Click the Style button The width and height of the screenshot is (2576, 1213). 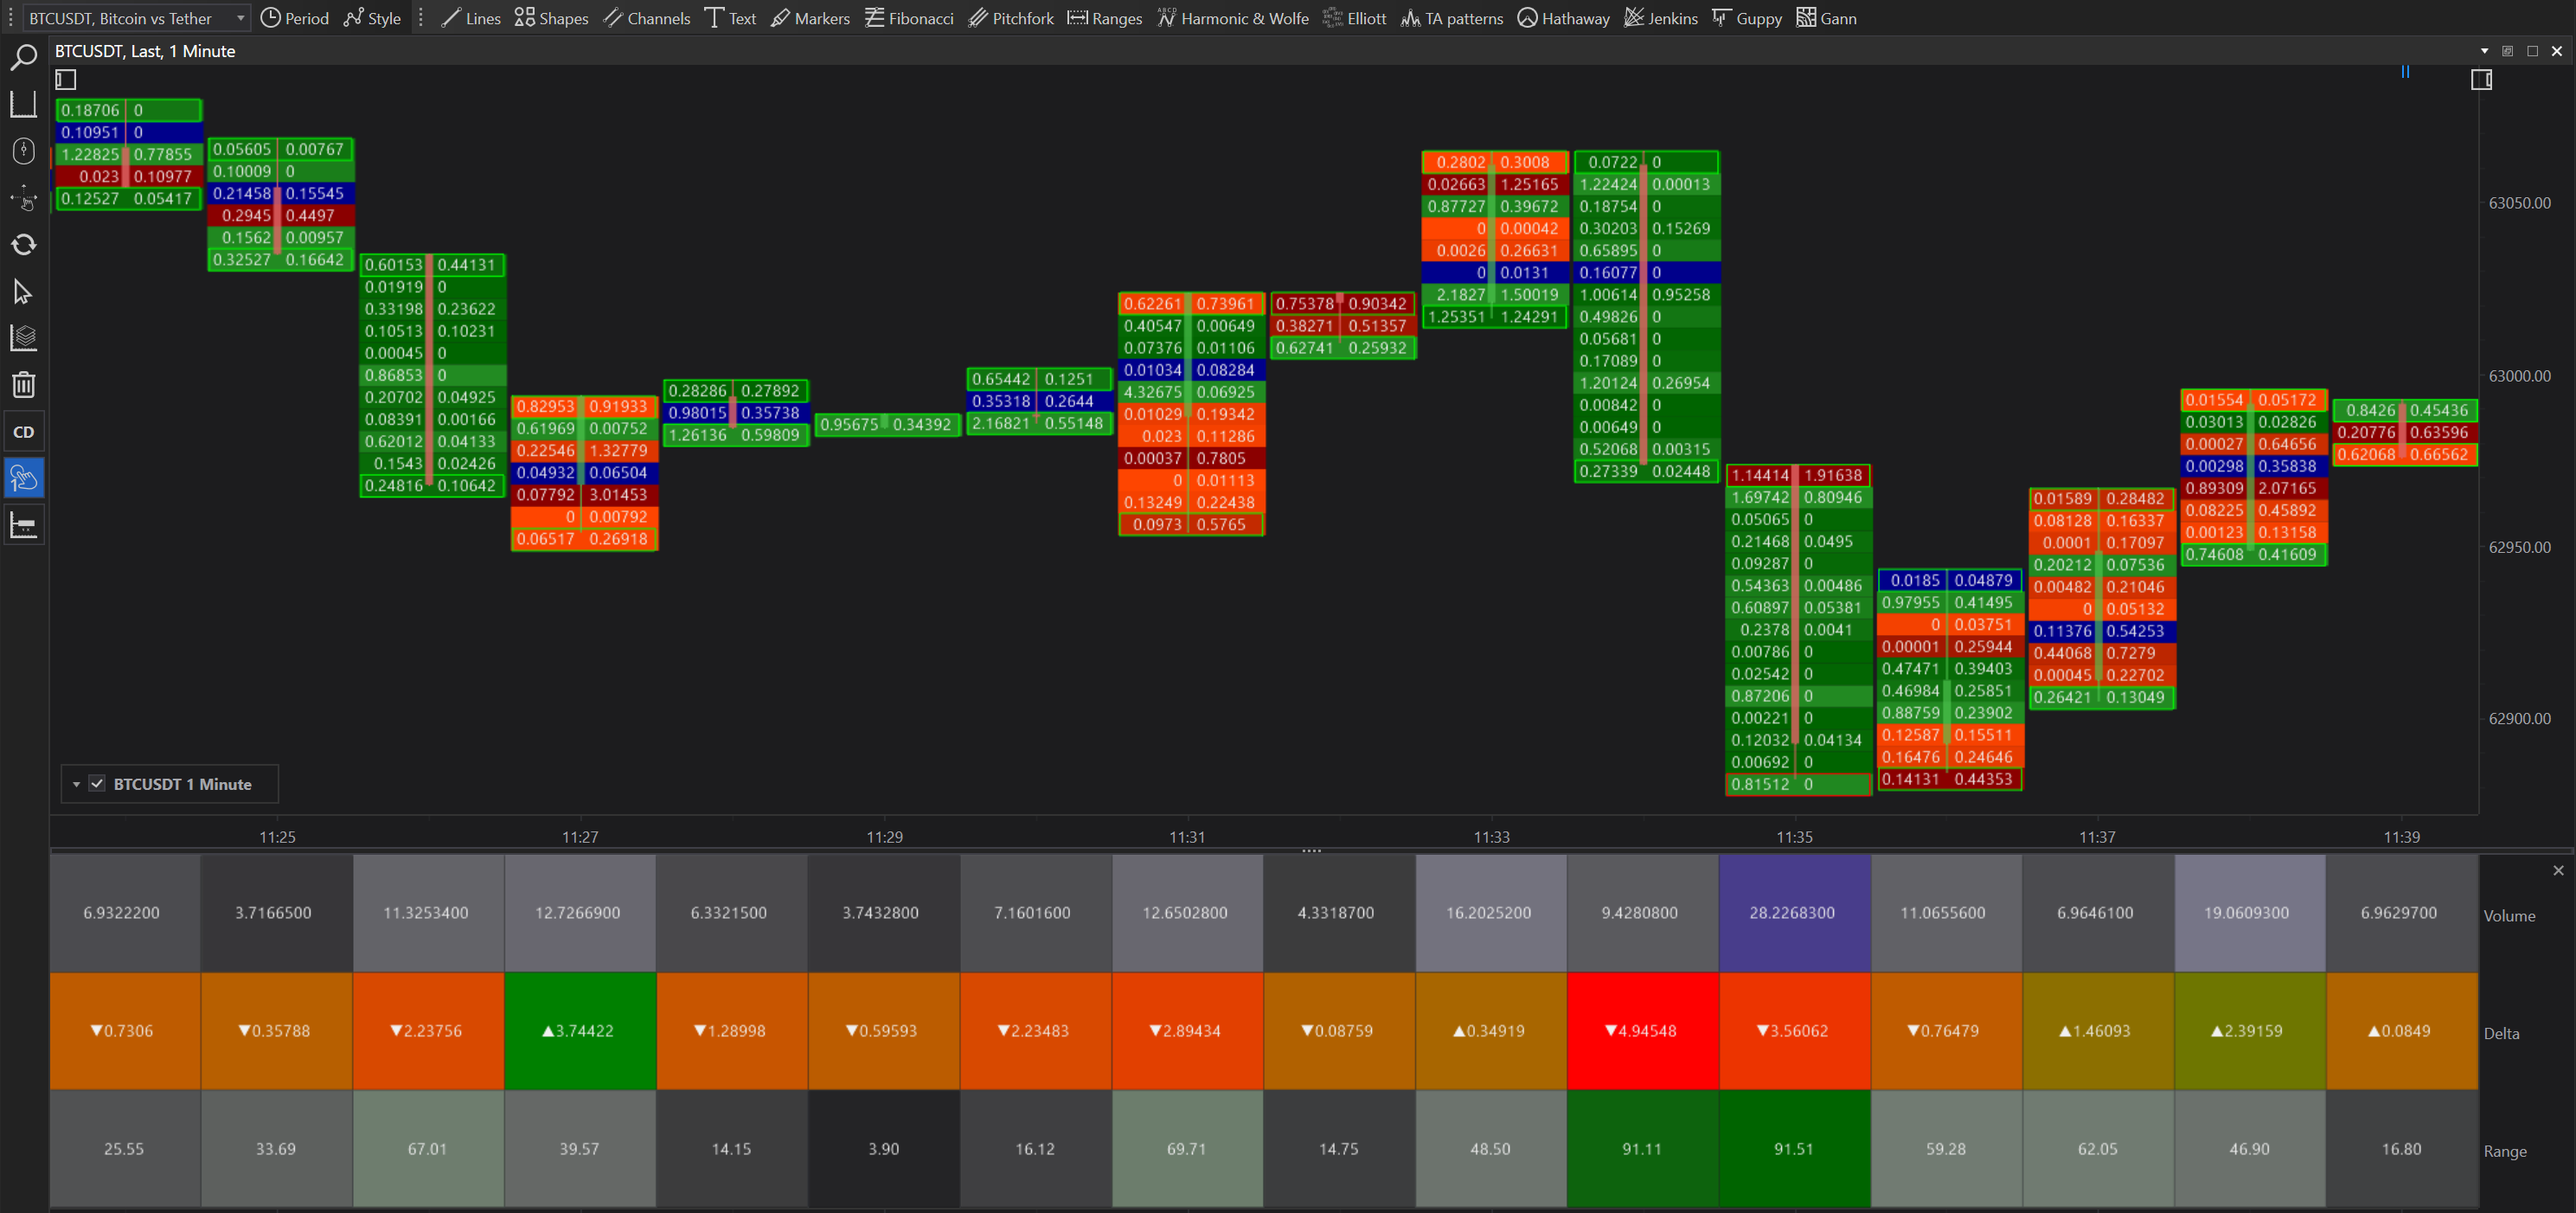coord(372,18)
